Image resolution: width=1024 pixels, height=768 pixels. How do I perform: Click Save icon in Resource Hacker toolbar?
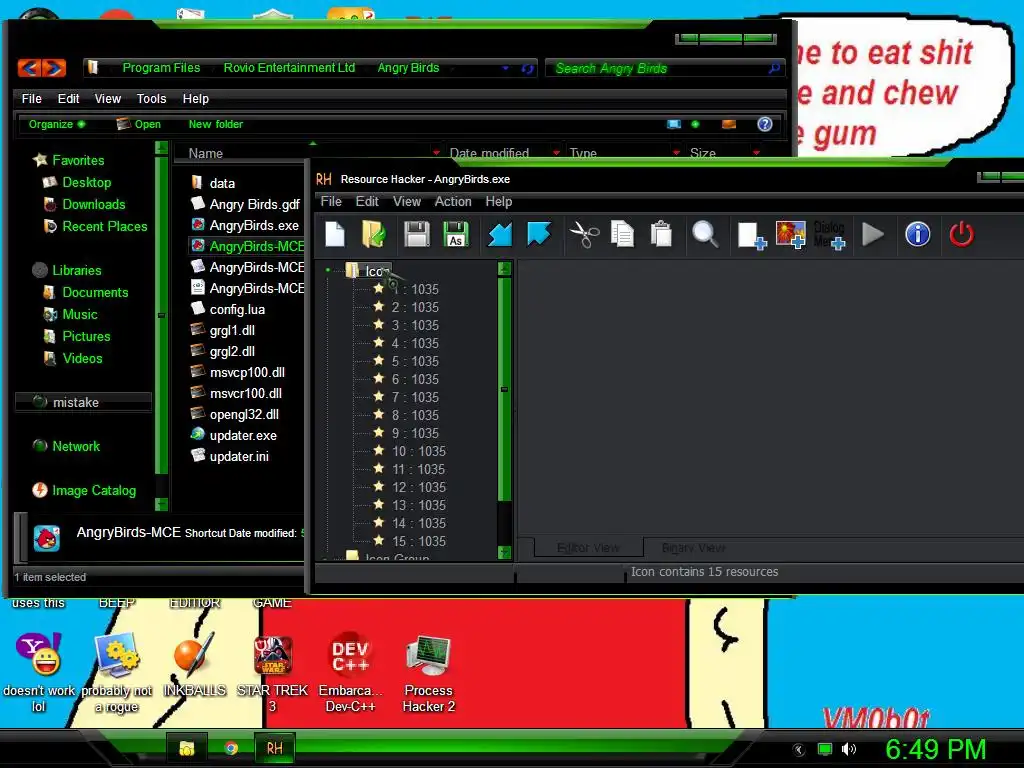click(417, 234)
